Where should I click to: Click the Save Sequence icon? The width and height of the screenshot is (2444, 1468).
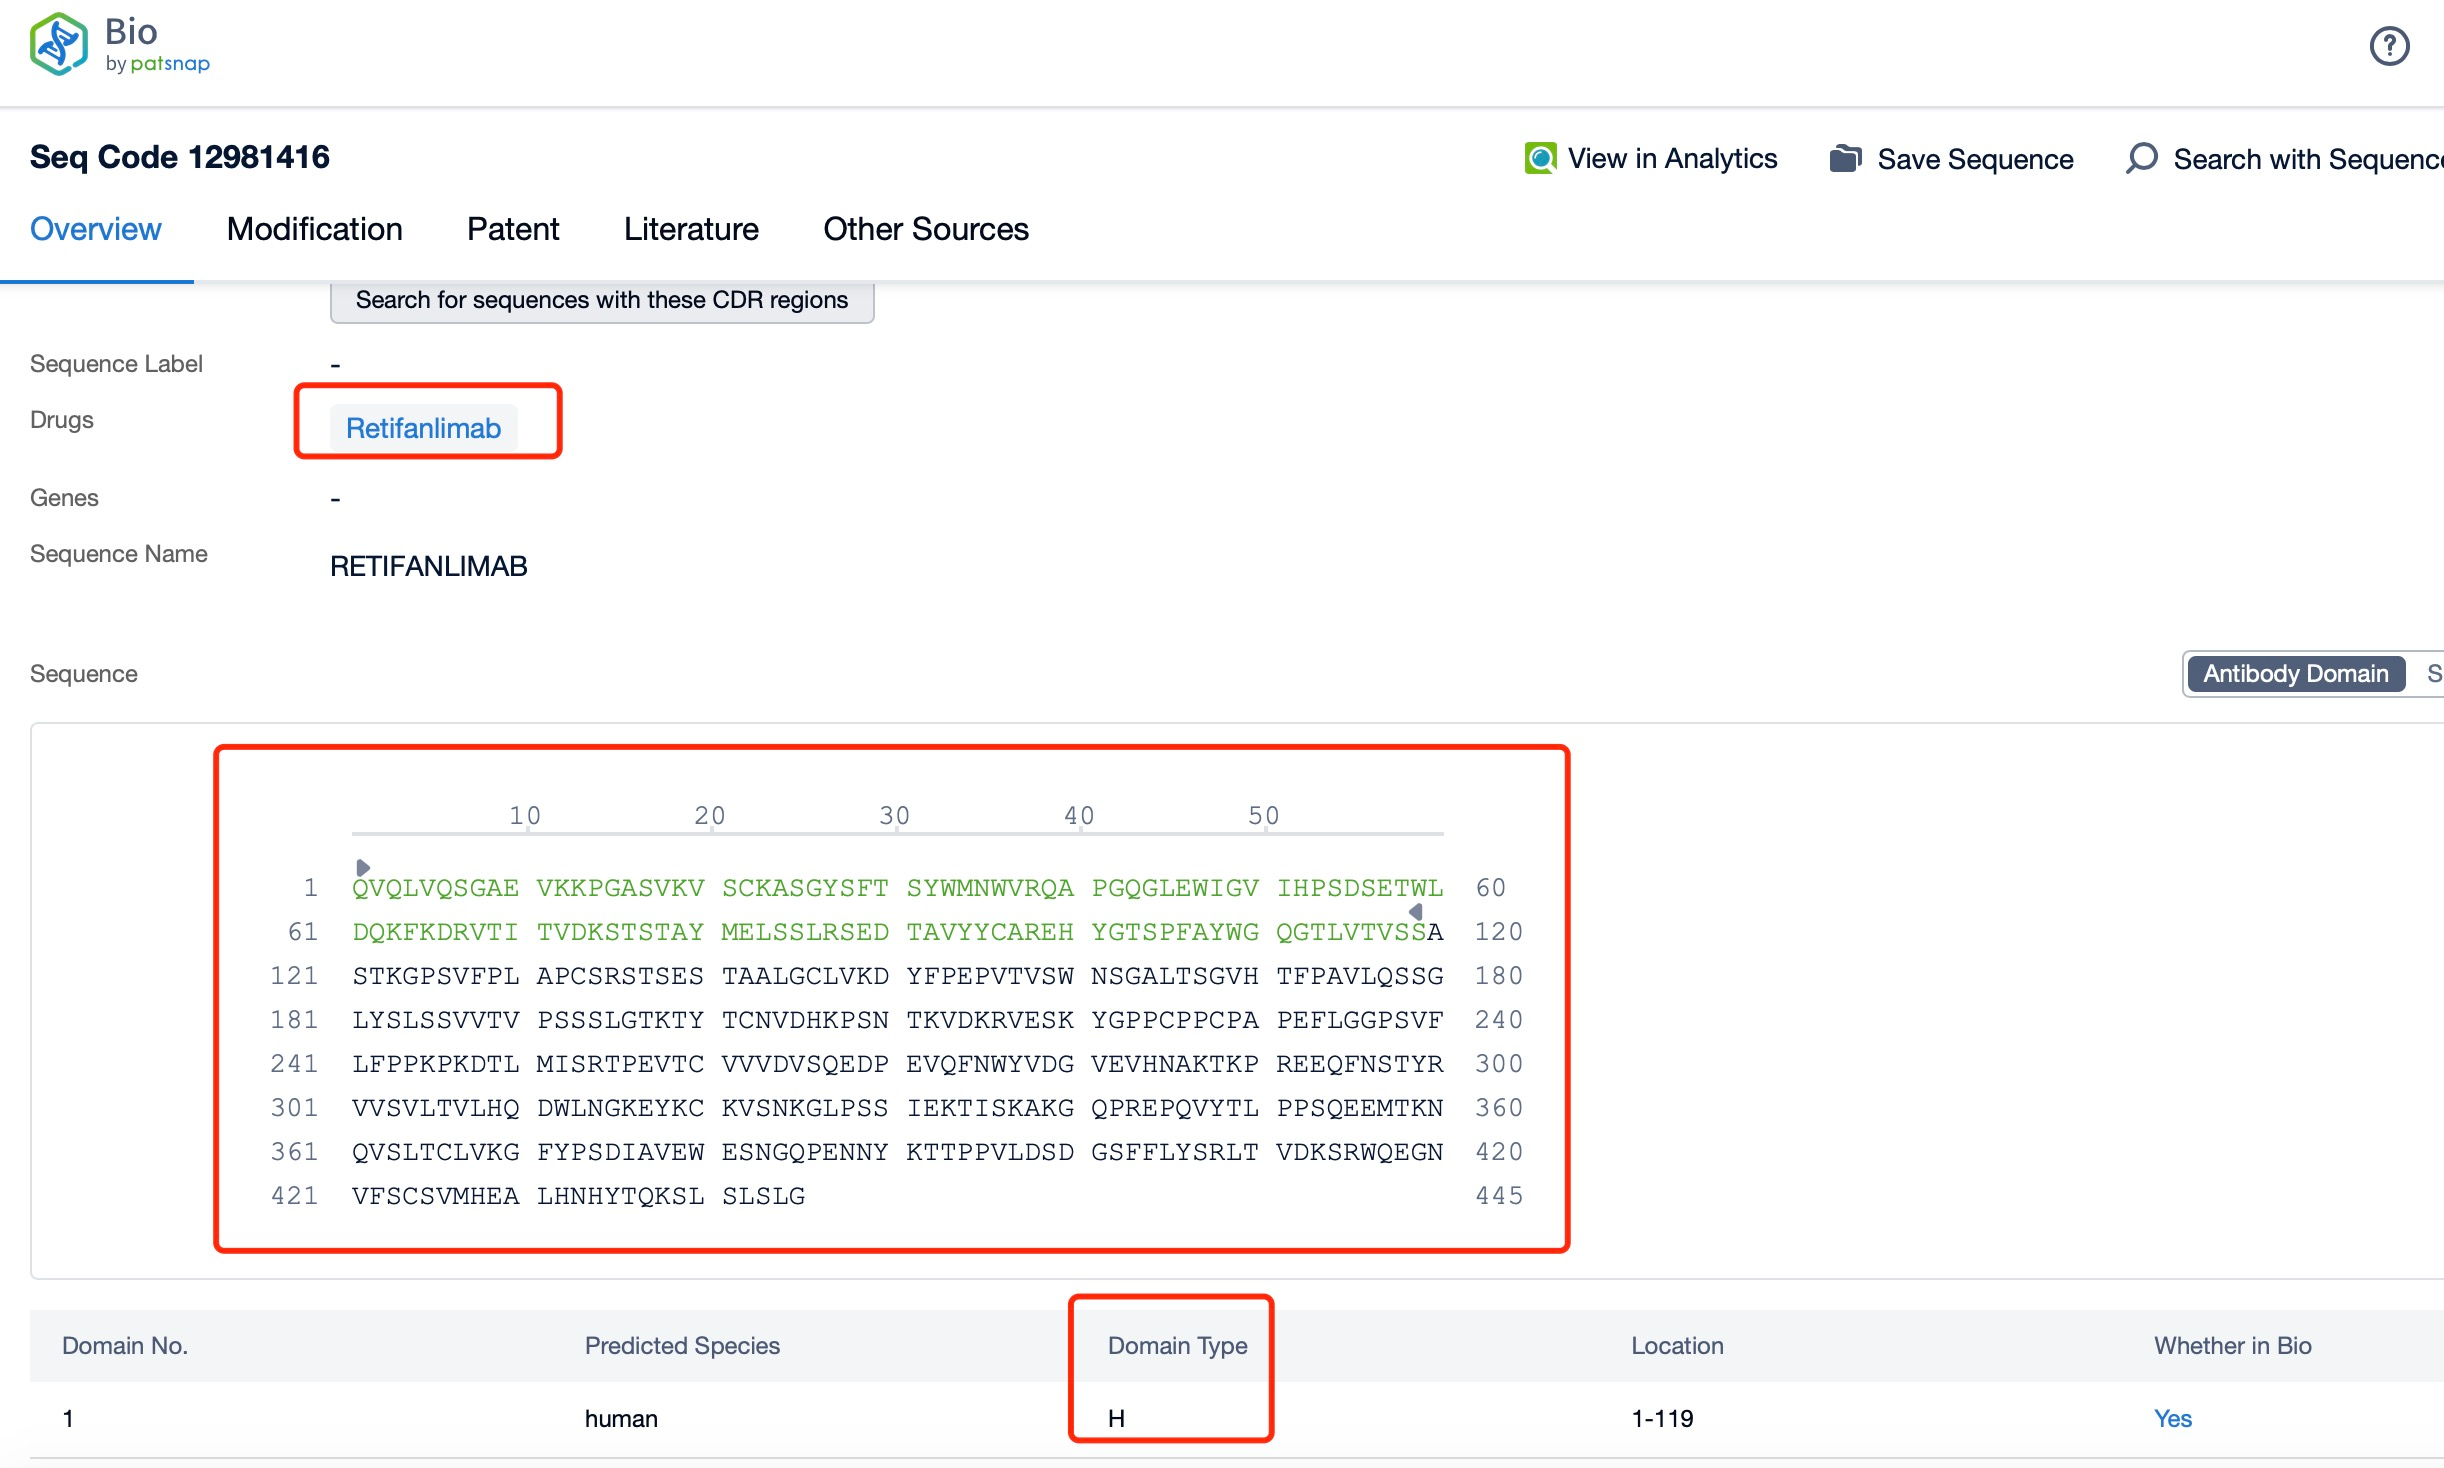click(1843, 157)
